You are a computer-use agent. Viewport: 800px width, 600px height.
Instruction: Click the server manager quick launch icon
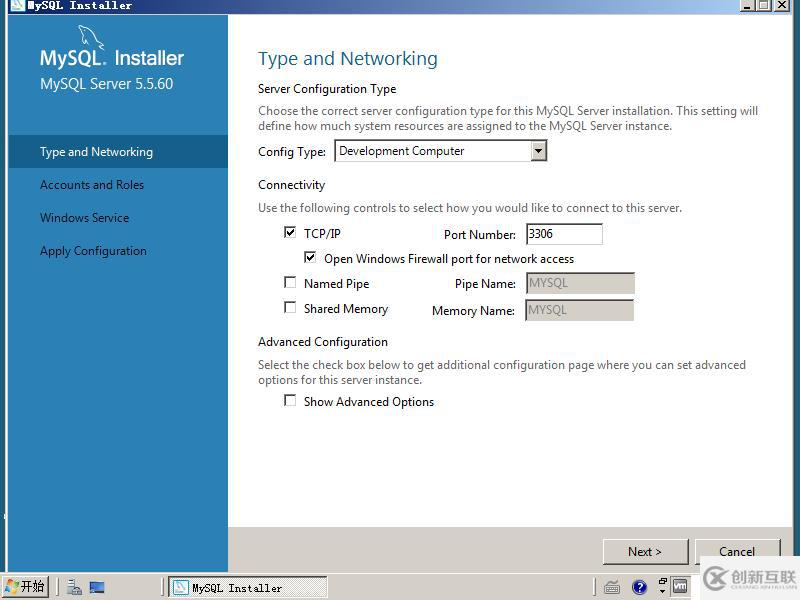pyautogui.click(x=74, y=588)
